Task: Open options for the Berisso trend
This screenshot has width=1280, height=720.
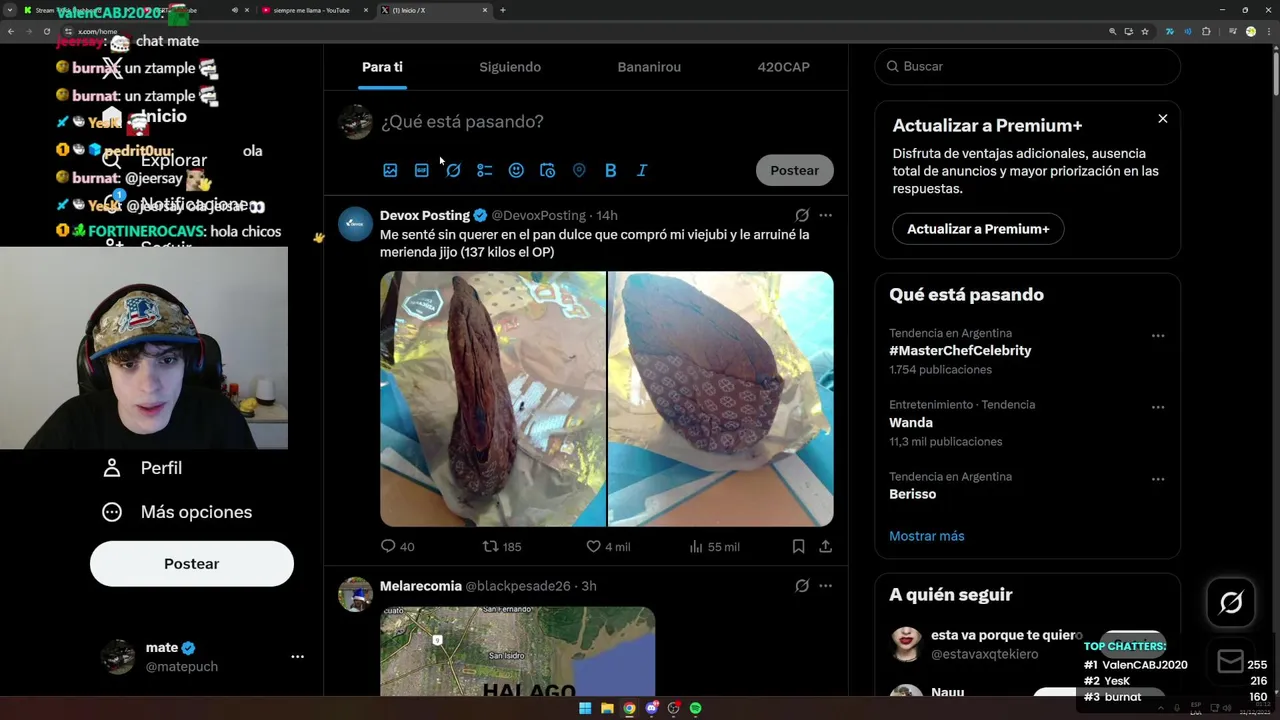Action: (x=1158, y=480)
